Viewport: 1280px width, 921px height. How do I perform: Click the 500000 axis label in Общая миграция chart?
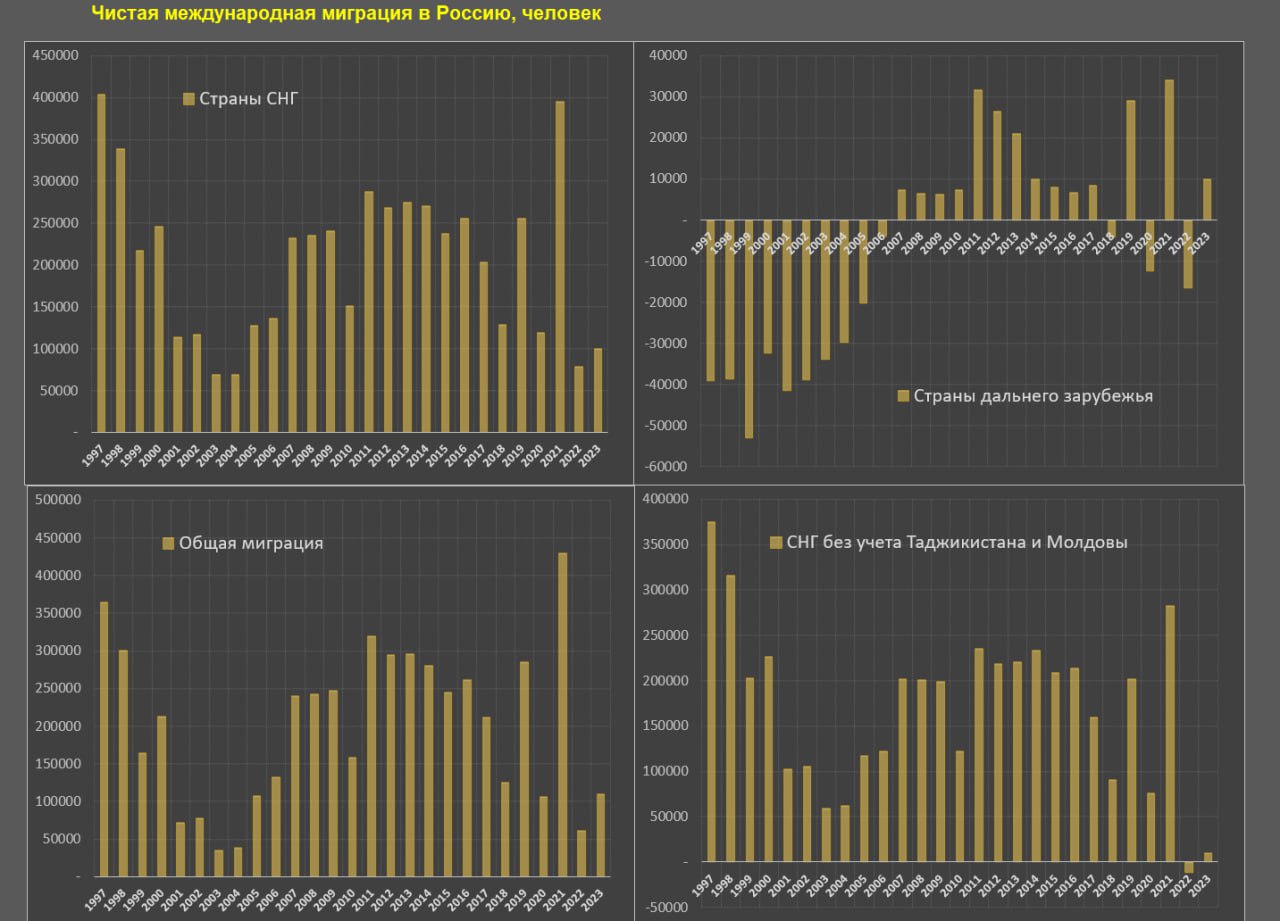(x=59, y=500)
